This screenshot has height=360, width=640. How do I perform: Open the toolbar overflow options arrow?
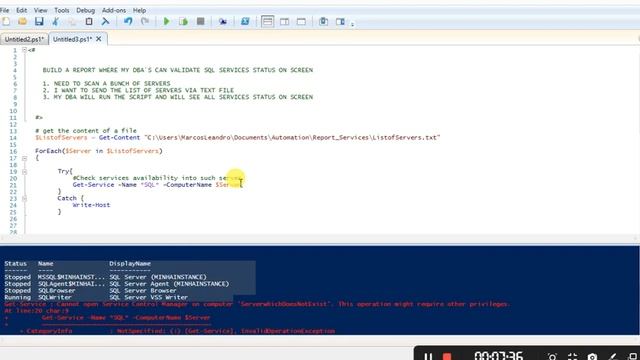tap(352, 24)
